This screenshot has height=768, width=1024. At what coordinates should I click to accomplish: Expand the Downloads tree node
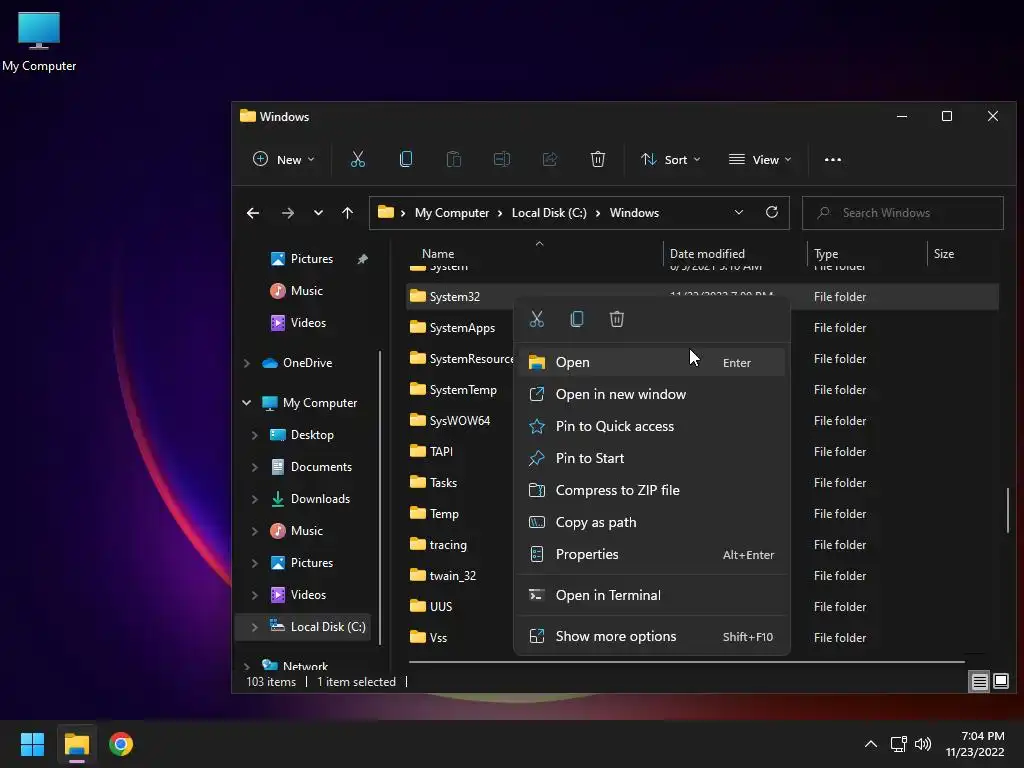tap(255, 499)
